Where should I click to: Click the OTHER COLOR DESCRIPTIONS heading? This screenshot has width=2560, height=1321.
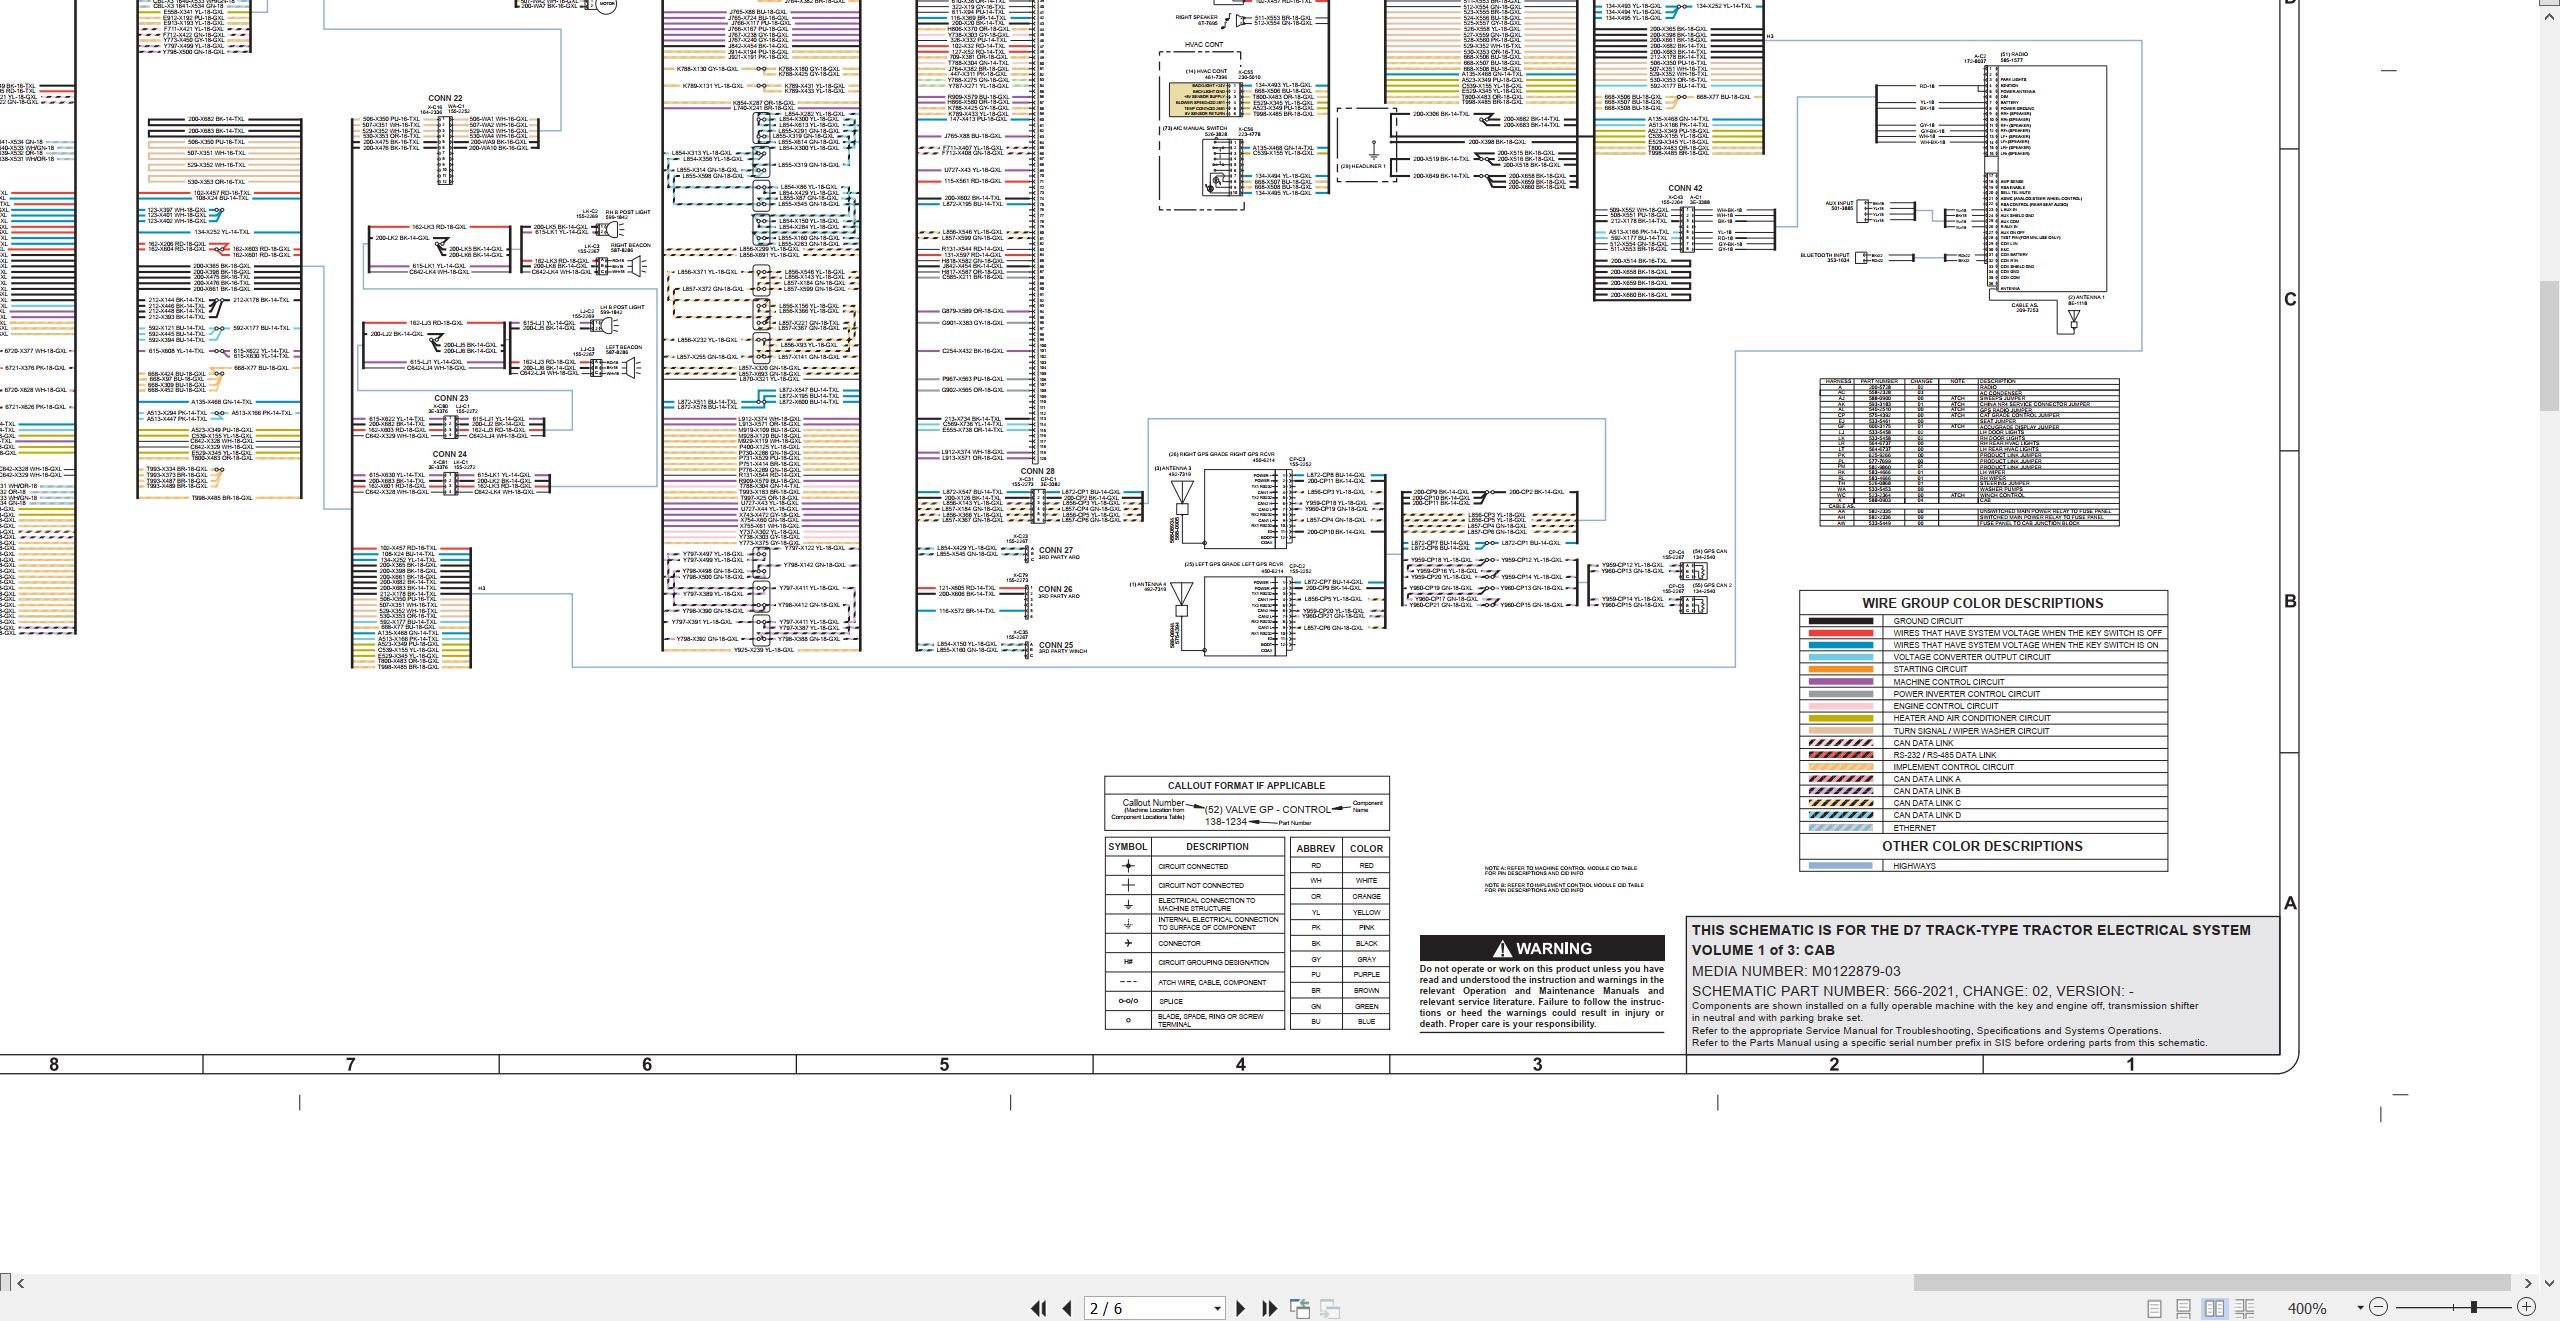pyautogui.click(x=1982, y=846)
